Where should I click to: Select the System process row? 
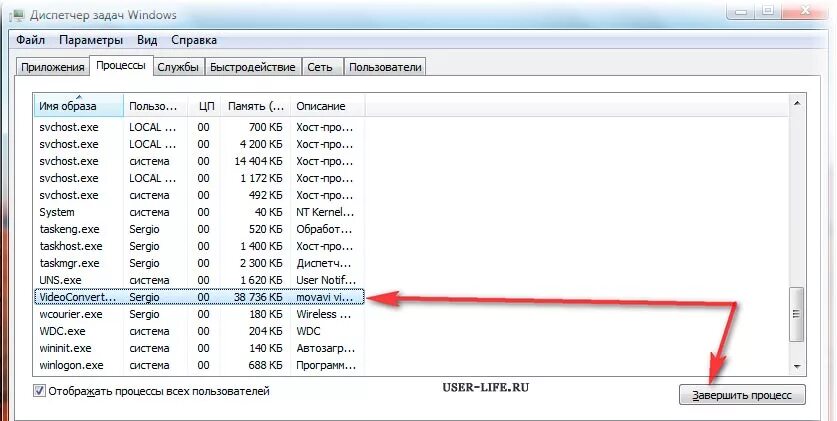coord(199,212)
